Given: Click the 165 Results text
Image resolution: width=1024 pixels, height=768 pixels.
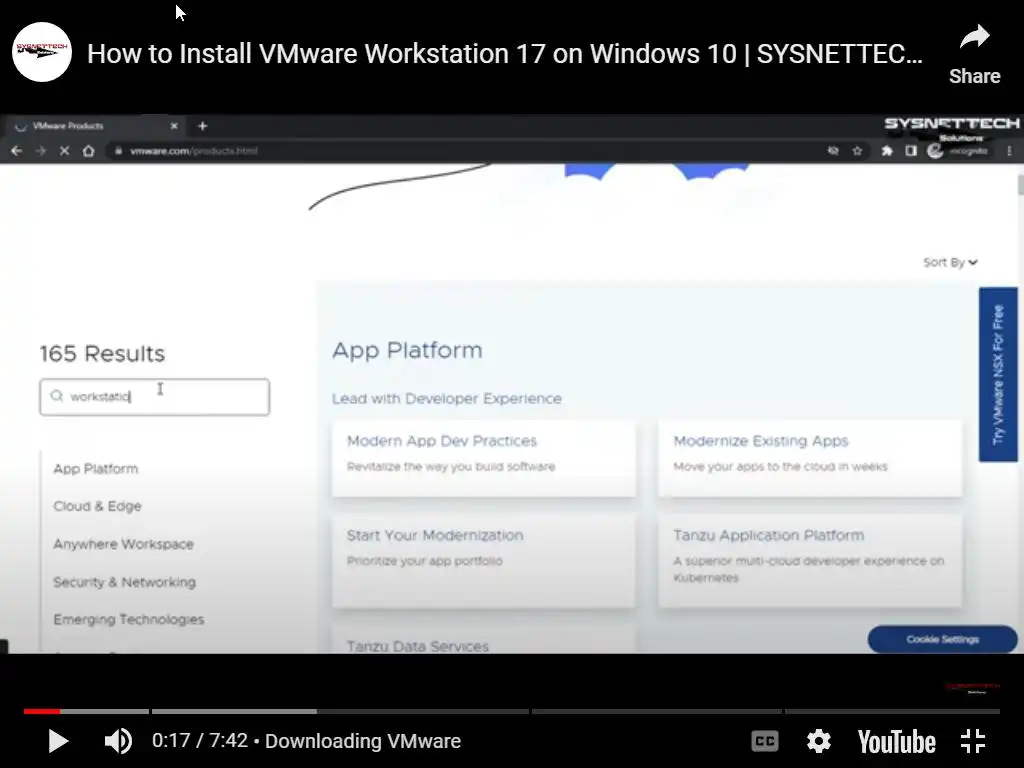Looking at the screenshot, I should (x=103, y=354).
